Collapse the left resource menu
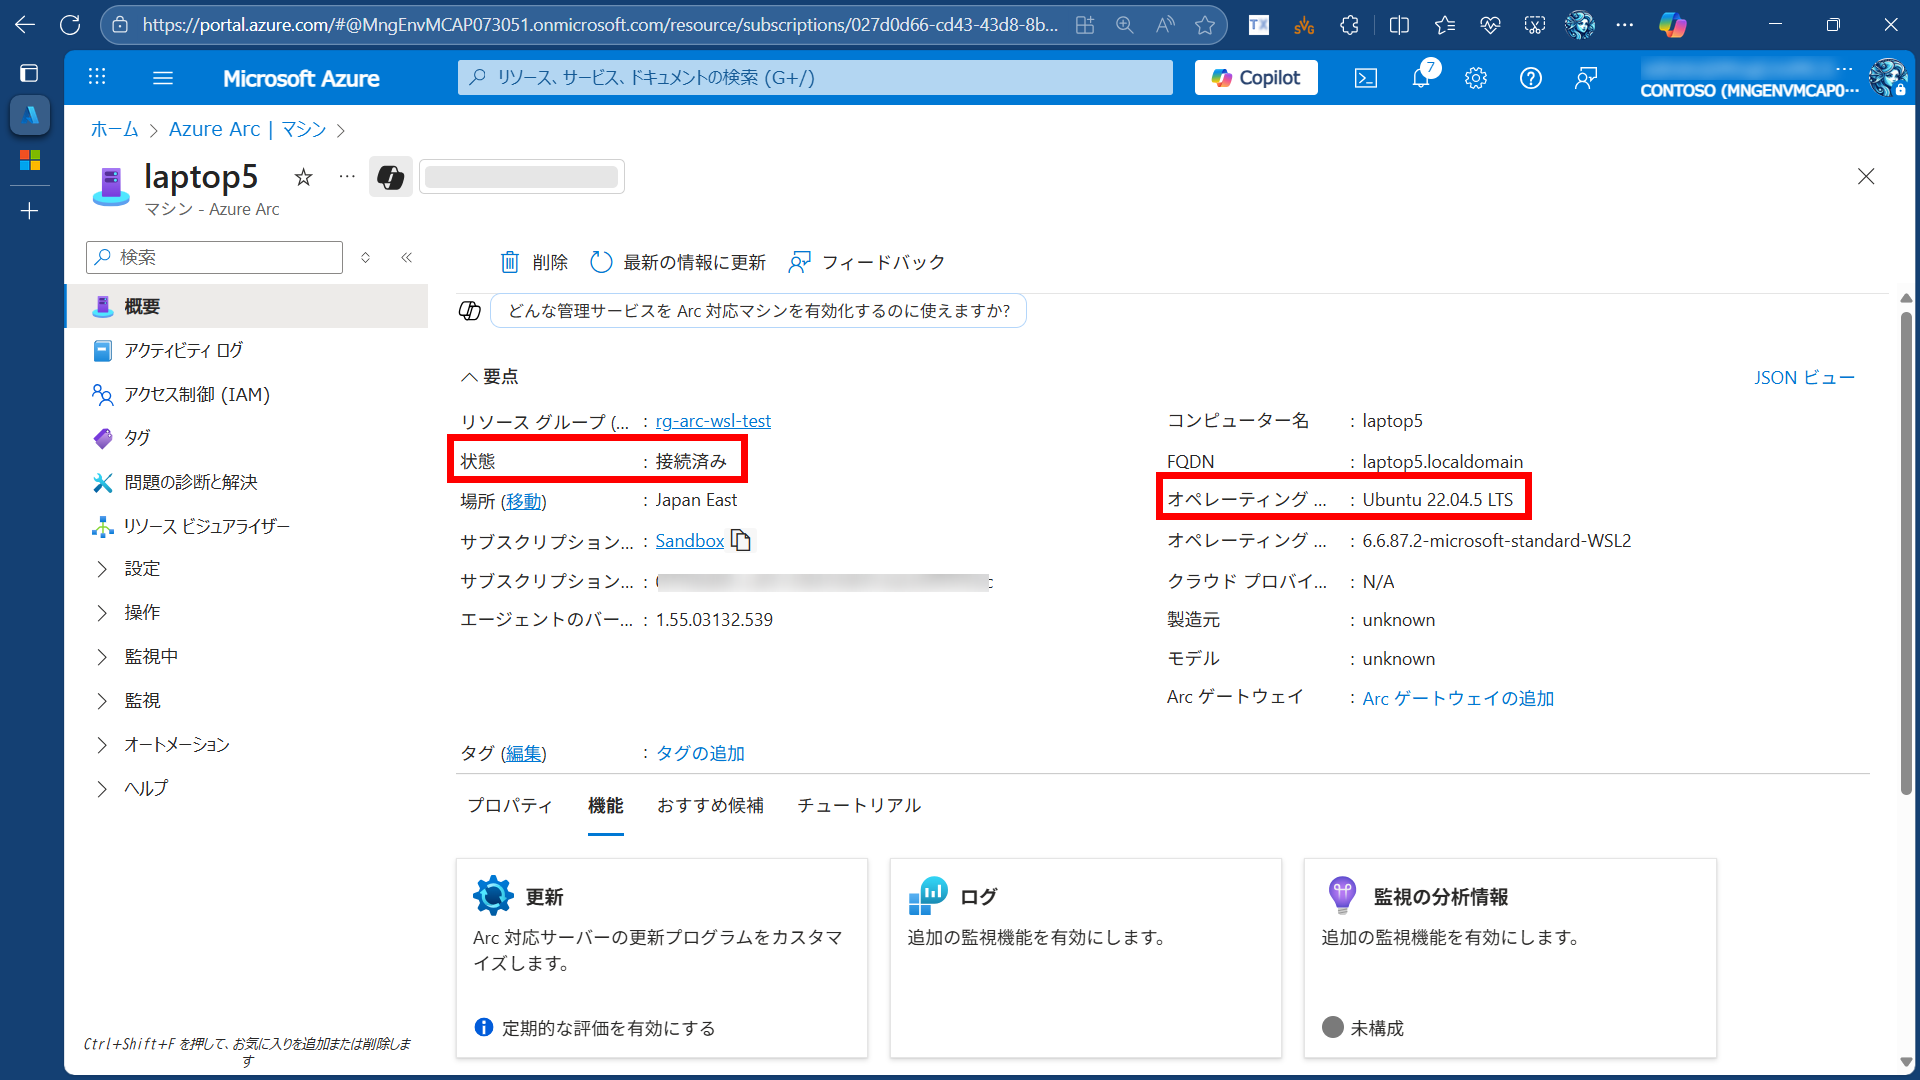This screenshot has height=1080, width=1920. (407, 257)
